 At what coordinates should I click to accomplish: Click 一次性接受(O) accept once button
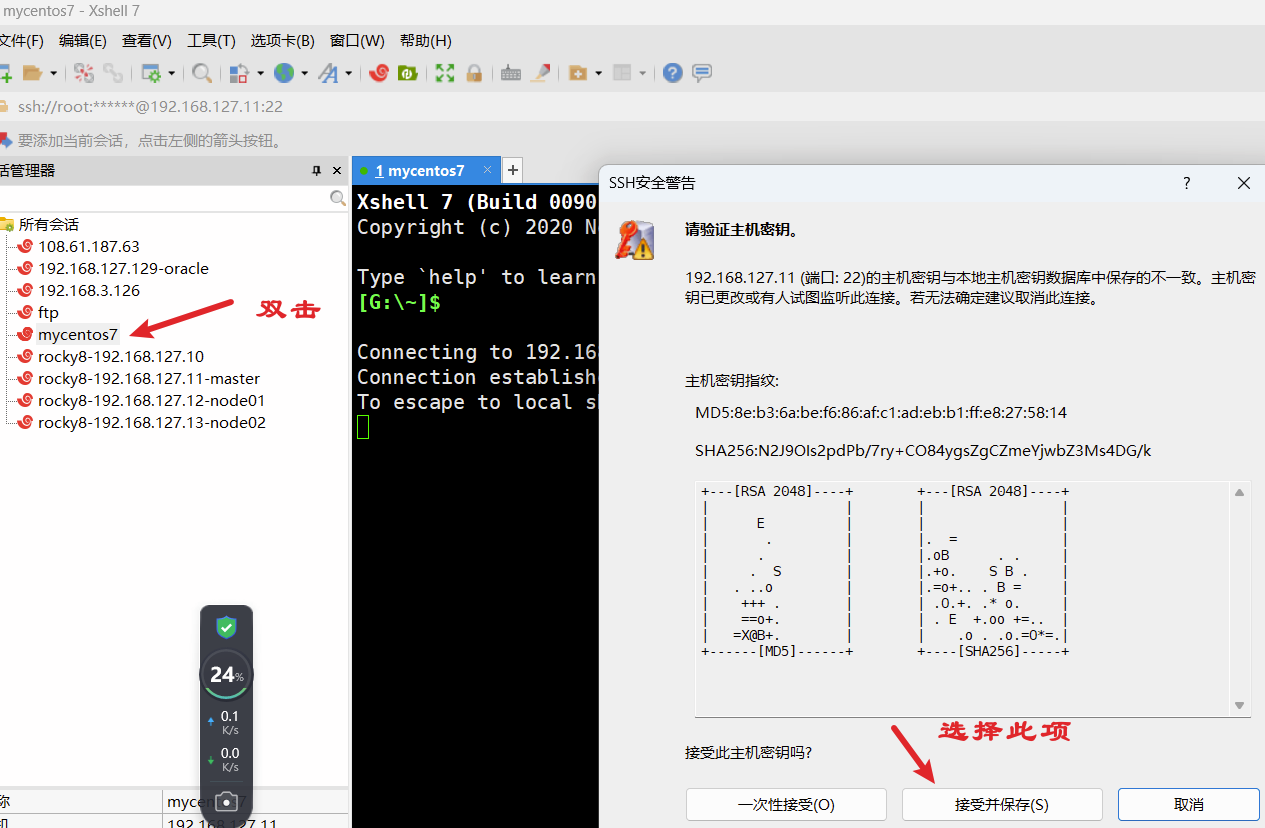(x=786, y=805)
